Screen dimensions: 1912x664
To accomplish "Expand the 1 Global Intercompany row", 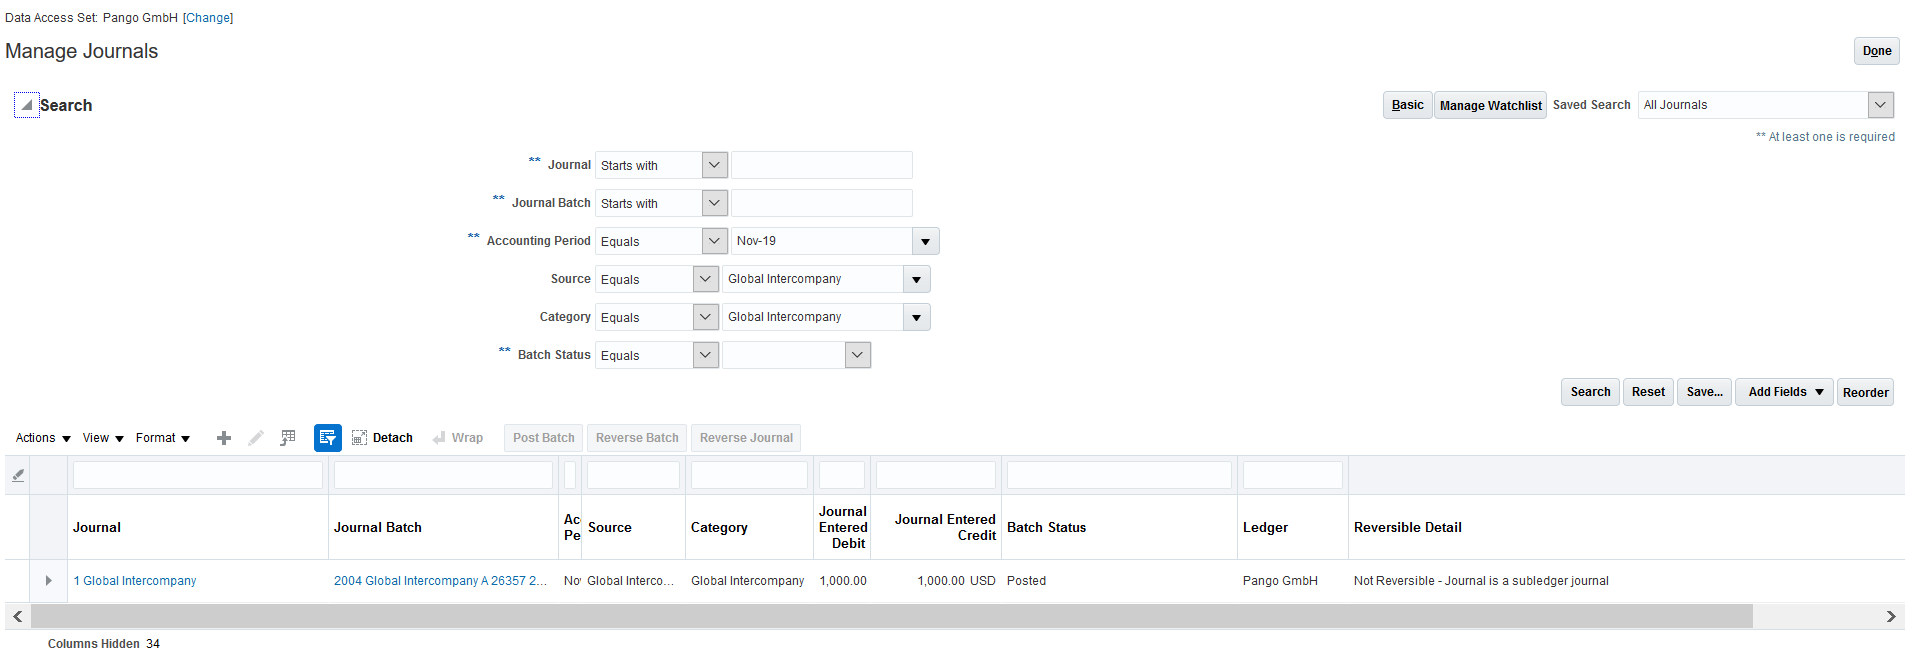I will (48, 581).
